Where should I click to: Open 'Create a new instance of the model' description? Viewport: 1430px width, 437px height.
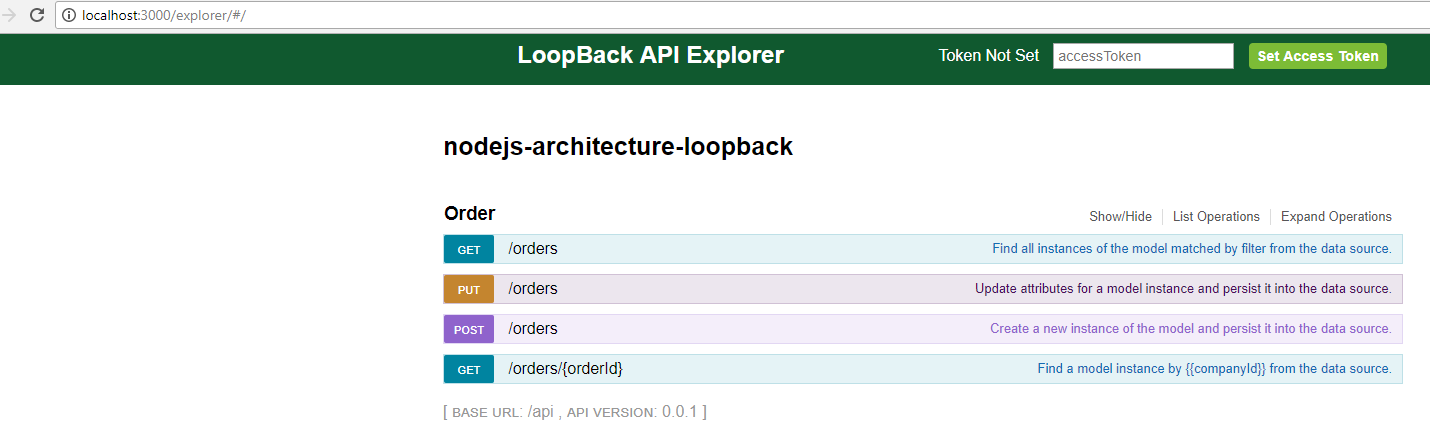[x=1190, y=329]
